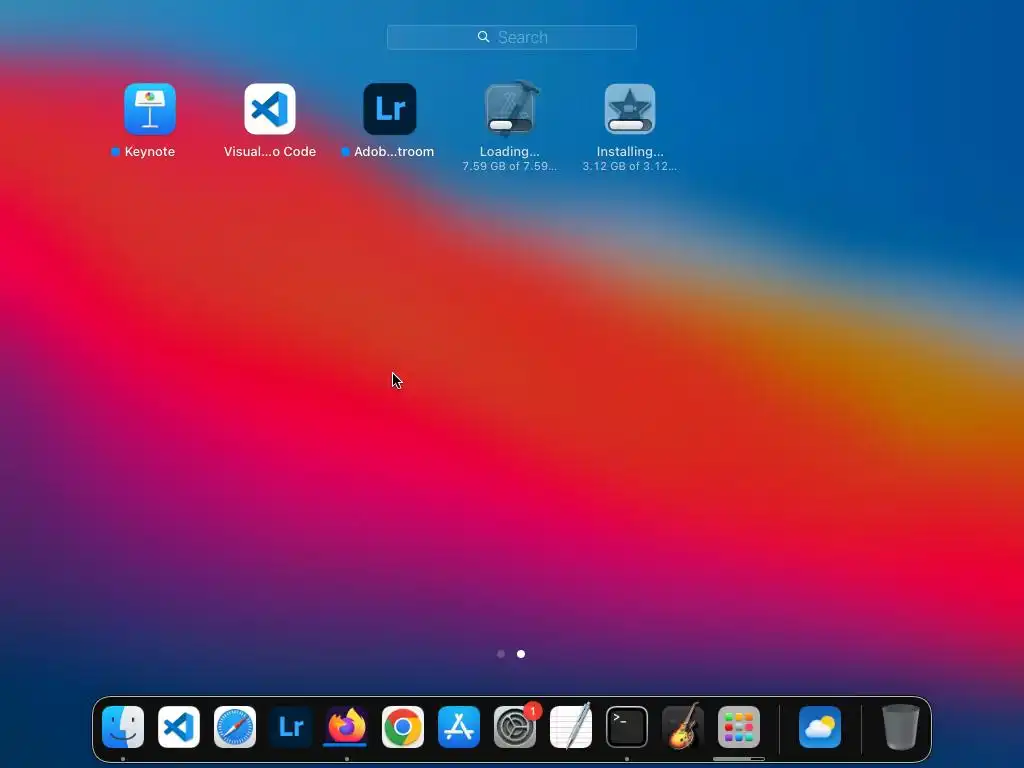This screenshot has width=1024, height=768.
Task: Click the "Adob...troom" app label
Action: coord(394,152)
